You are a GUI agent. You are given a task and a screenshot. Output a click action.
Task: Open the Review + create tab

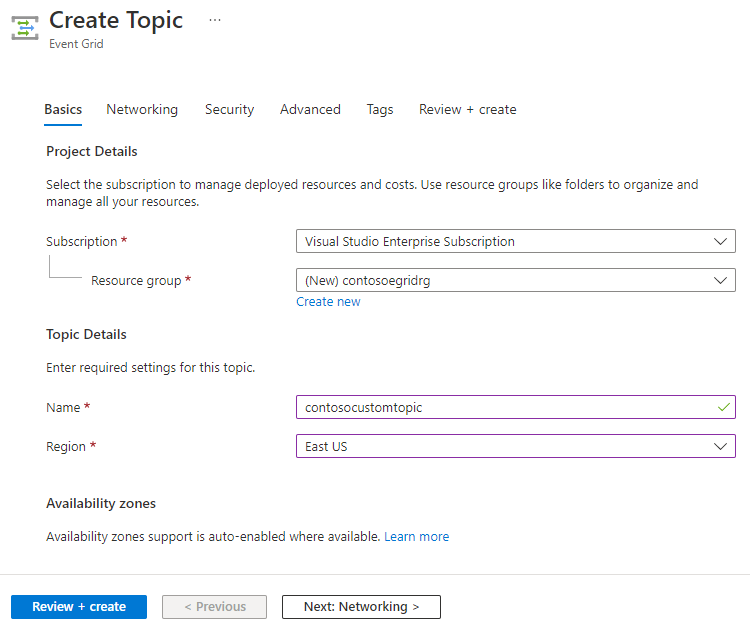pyautogui.click(x=467, y=109)
